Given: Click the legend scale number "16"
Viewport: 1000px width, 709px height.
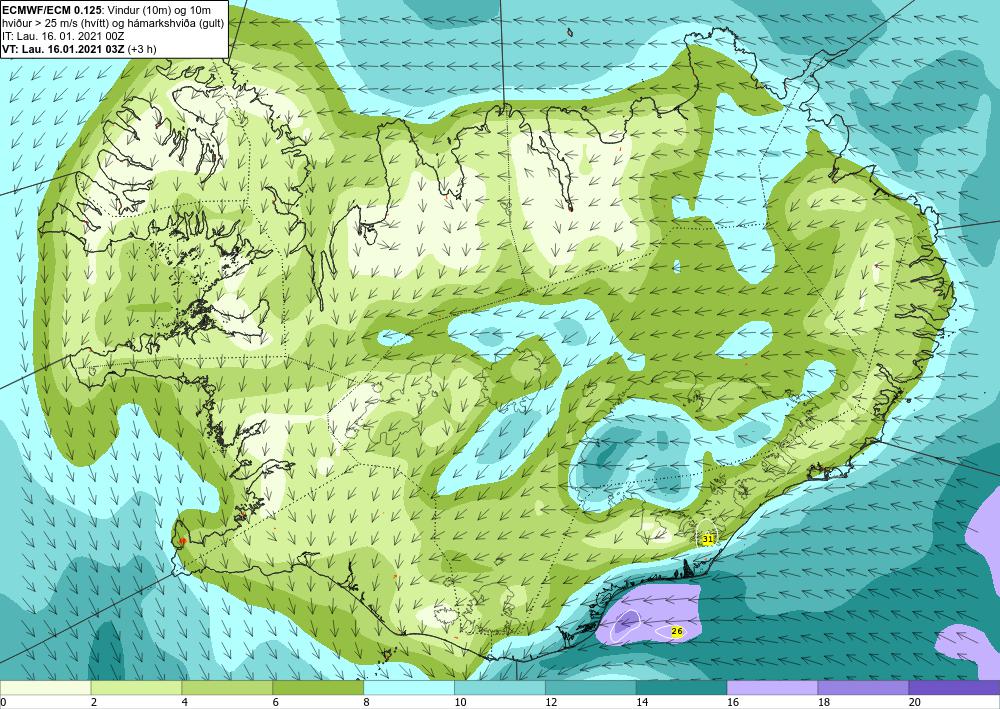Looking at the screenshot, I should pyautogui.click(x=733, y=702).
